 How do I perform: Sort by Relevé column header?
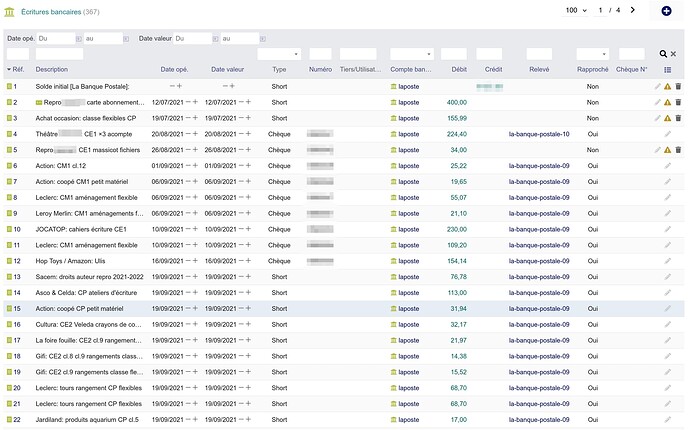click(x=539, y=70)
